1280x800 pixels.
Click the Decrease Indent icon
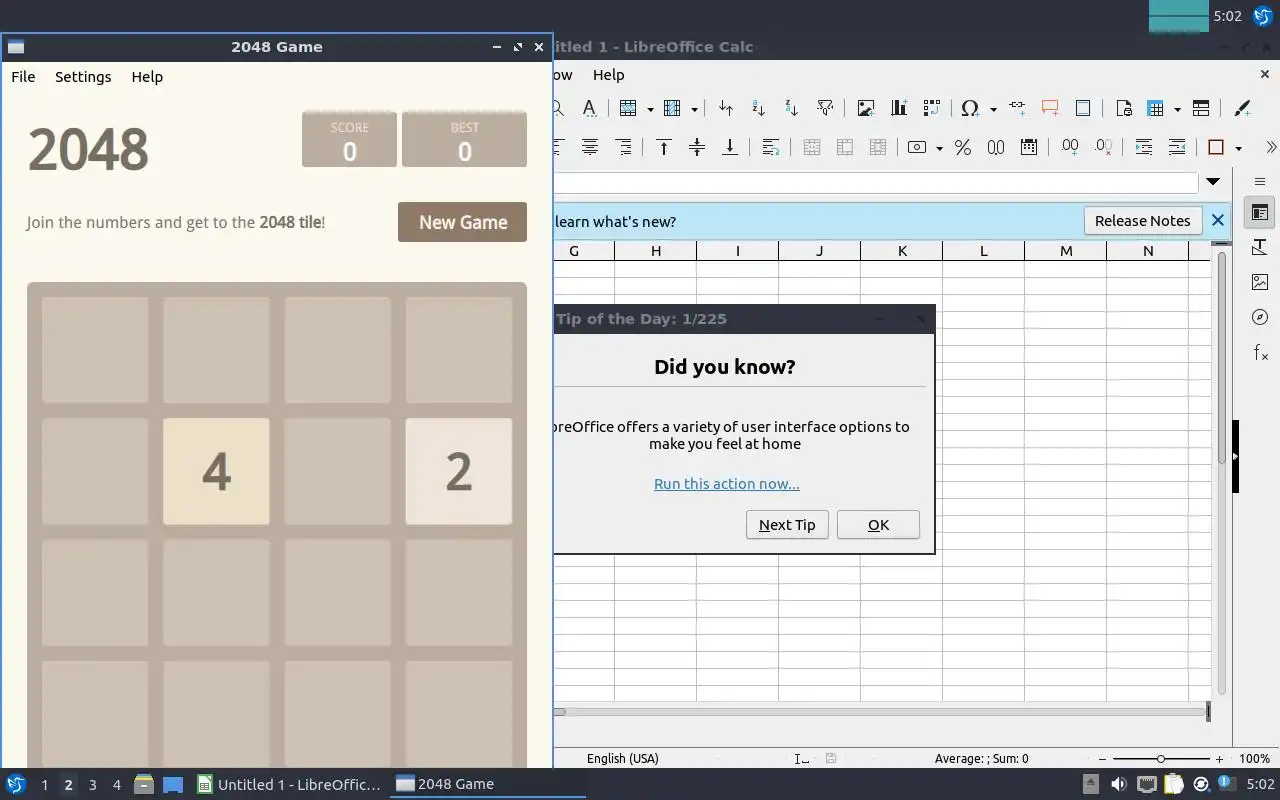click(1177, 147)
